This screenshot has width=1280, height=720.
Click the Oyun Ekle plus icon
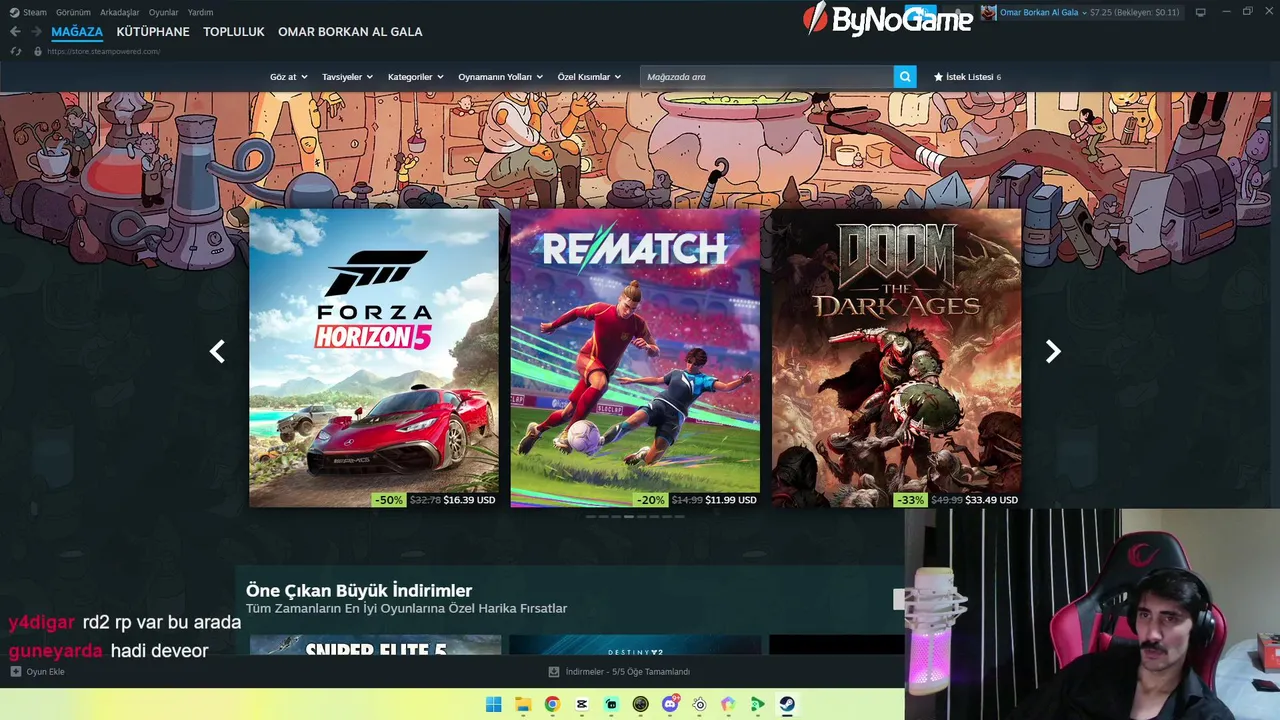click(x=15, y=672)
